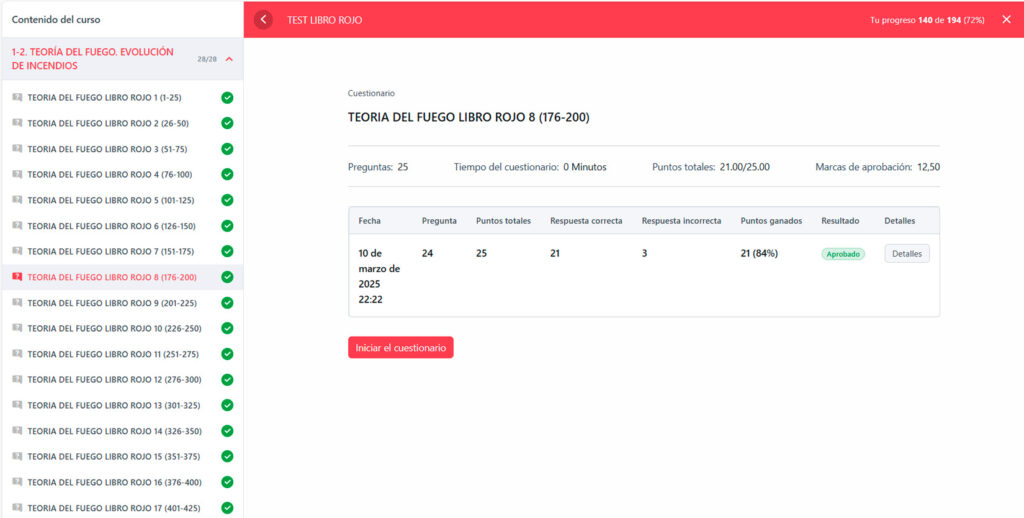1024x518 pixels.
Task: Click quiz icon of LIBRO ROJO 11 (251-275)
Action: coord(17,354)
